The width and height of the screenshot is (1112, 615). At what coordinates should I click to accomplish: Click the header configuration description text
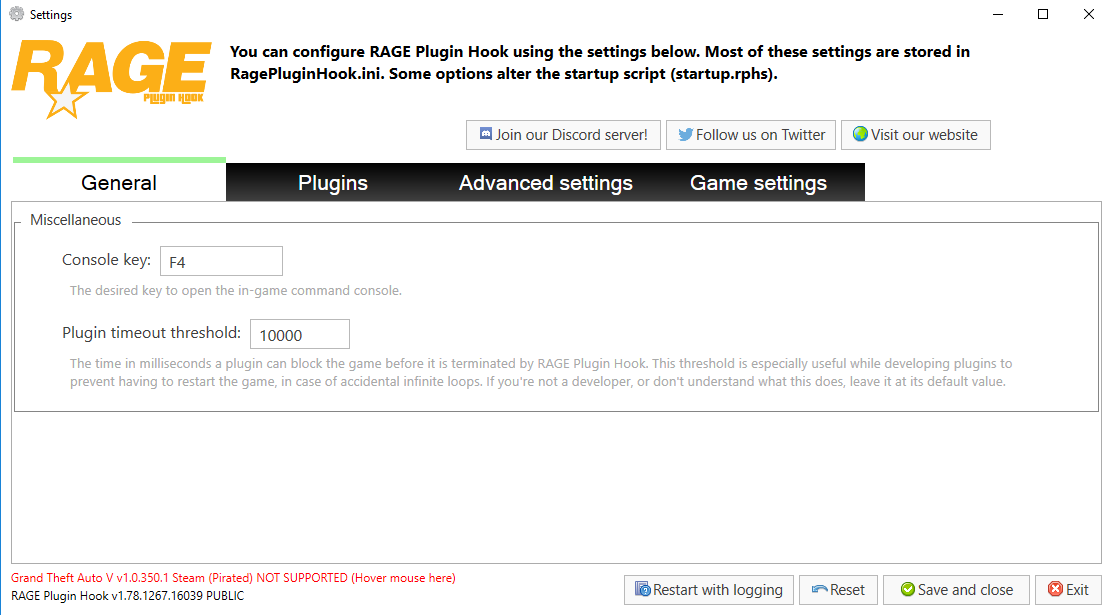pos(600,62)
